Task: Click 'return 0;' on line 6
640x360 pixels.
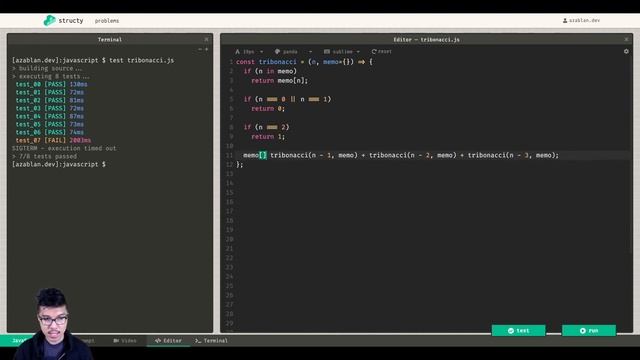Action: (268, 109)
